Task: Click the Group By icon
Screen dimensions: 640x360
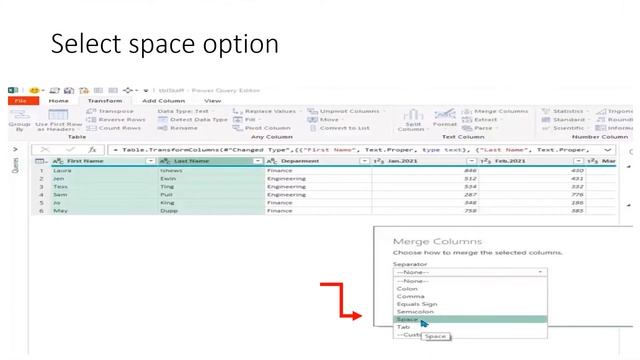Action: pyautogui.click(x=19, y=120)
